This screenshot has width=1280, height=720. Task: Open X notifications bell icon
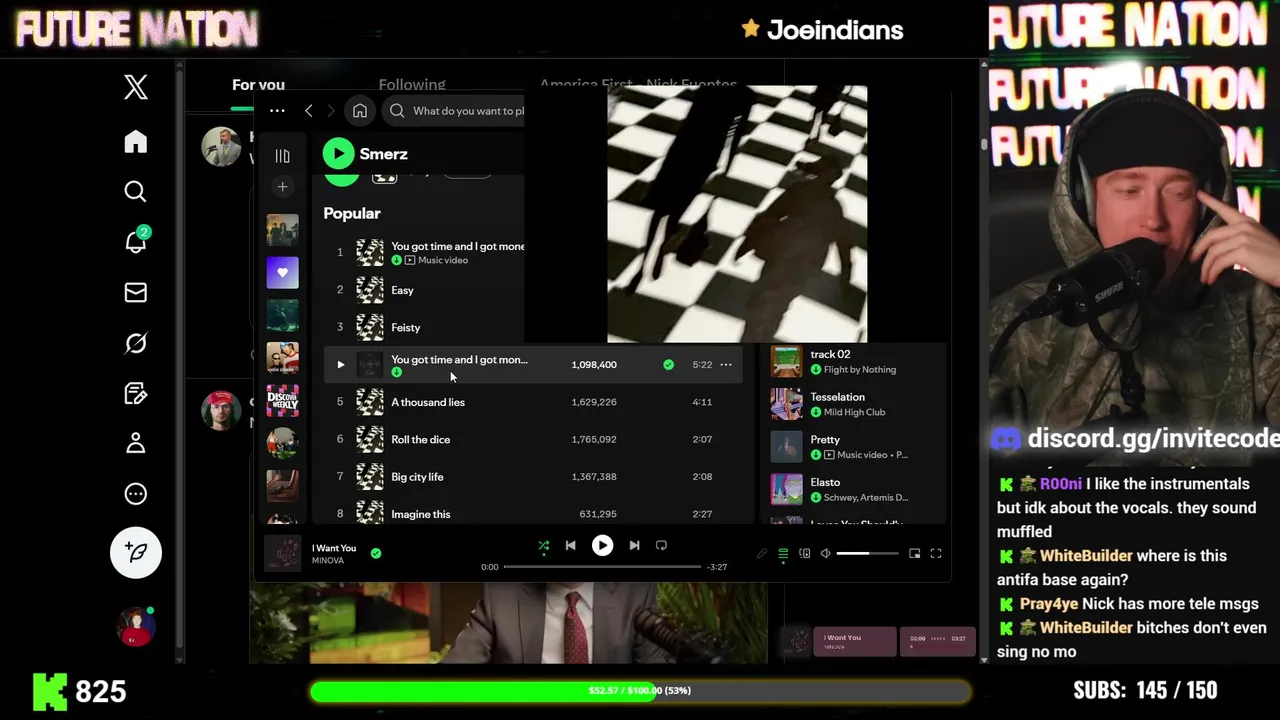136,242
